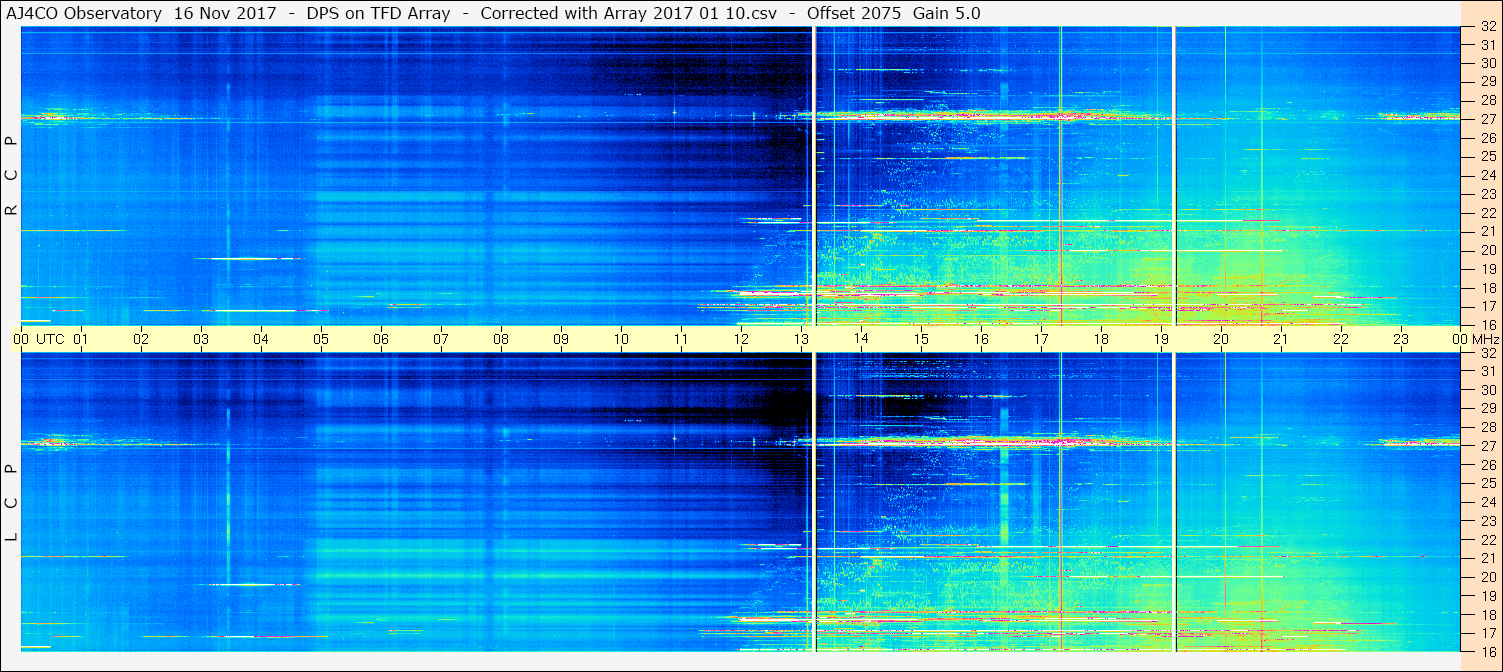Click the vertical "LCP" panel label
Viewport: 1503px width, 672px height.
point(12,503)
